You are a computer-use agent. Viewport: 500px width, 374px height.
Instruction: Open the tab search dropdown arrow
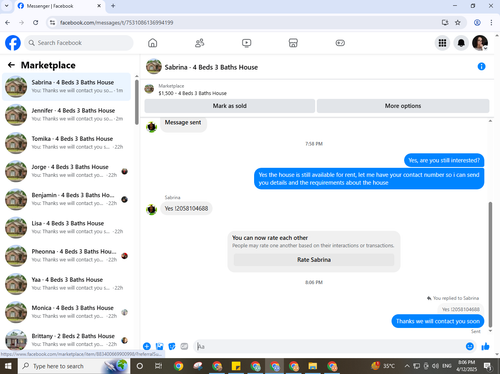6,6
